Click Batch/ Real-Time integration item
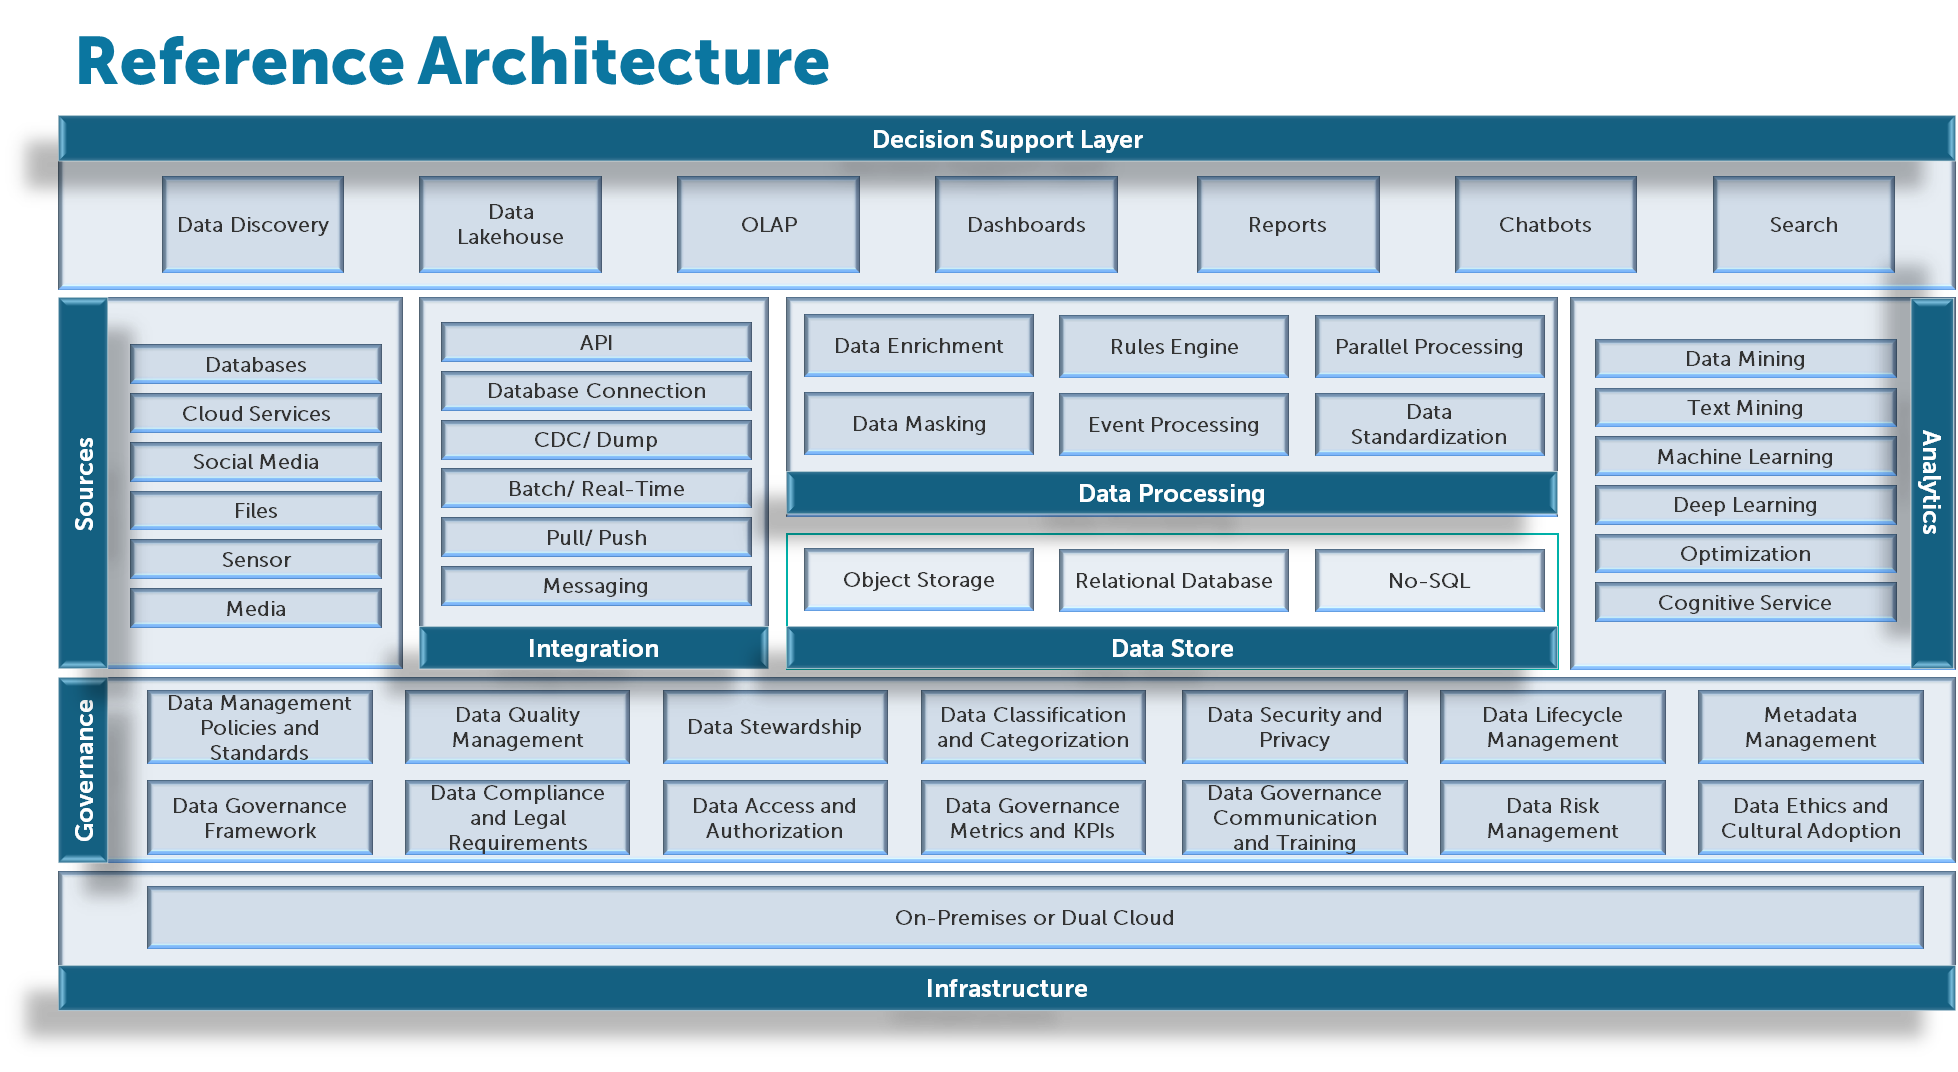Screen dimensions: 1958x1072 [x=596, y=488]
